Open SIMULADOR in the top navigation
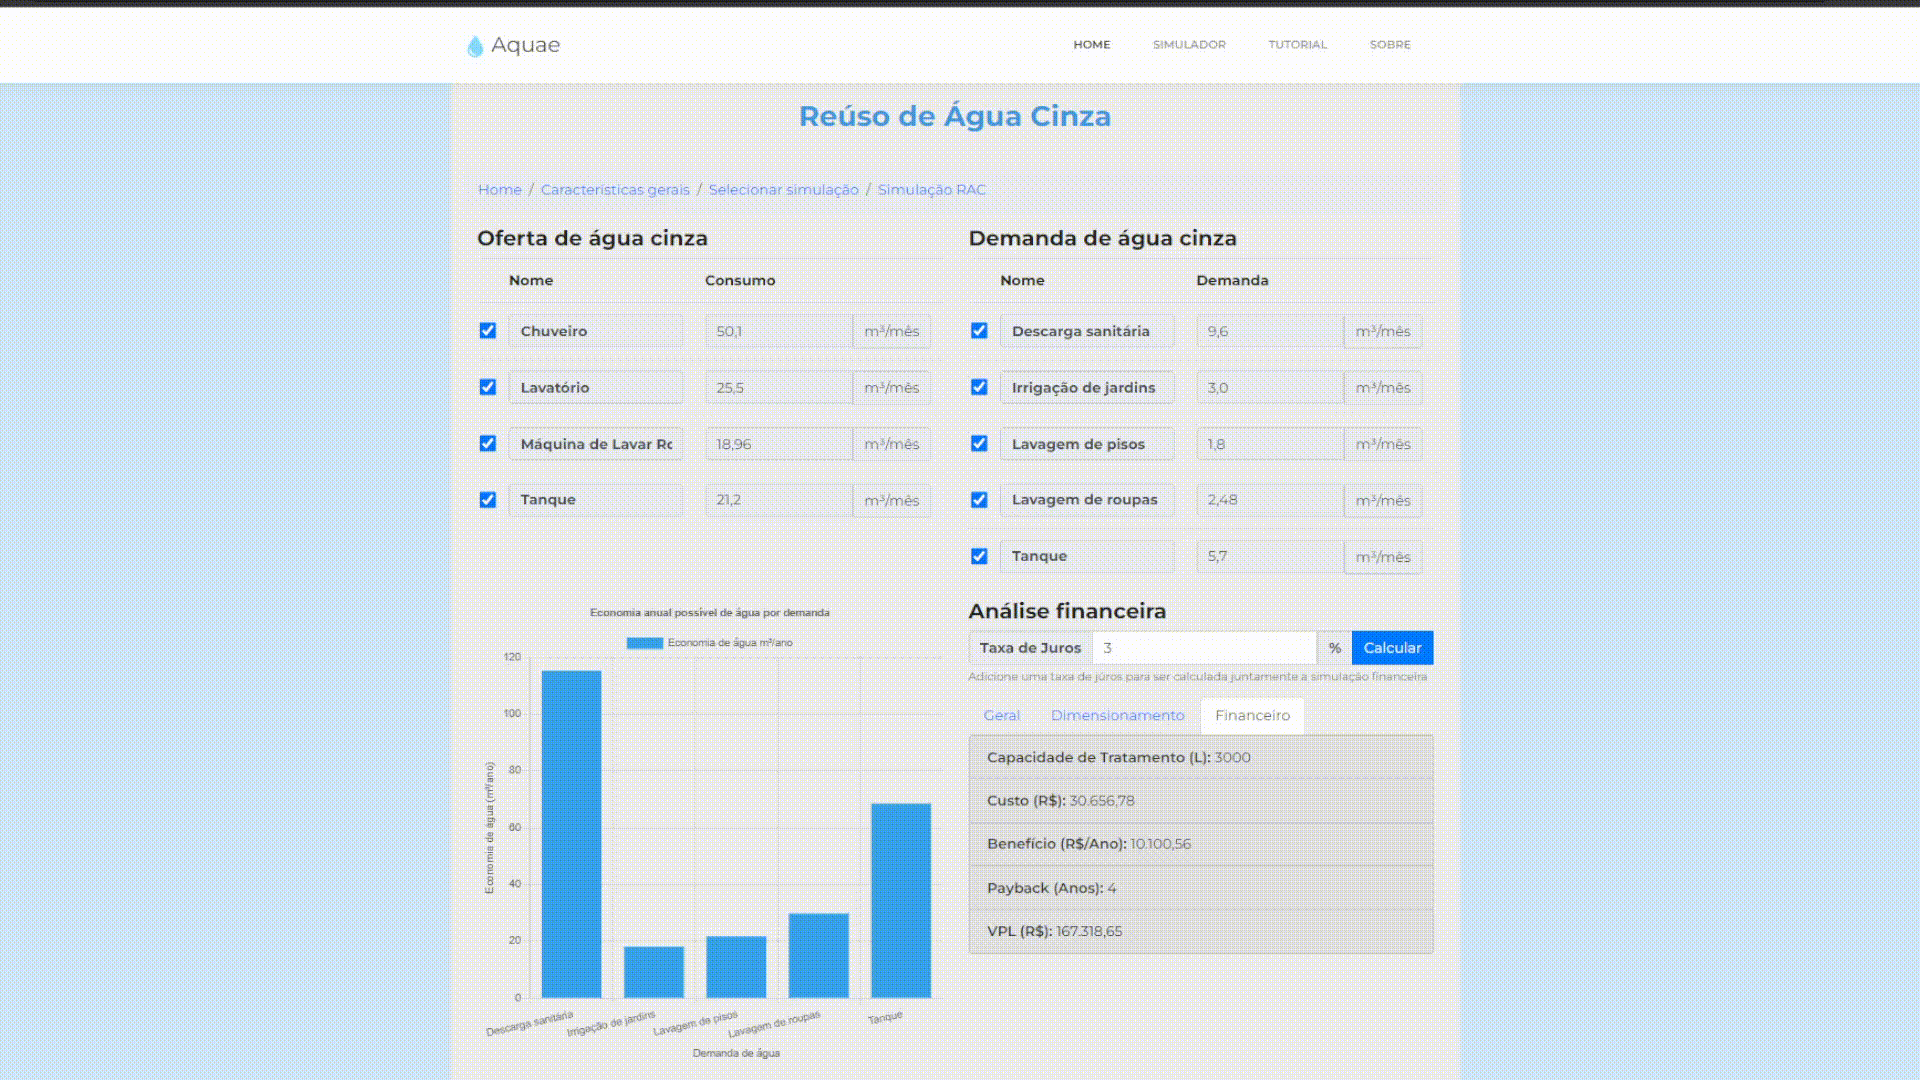The height and width of the screenshot is (1080, 1920). (x=1189, y=45)
